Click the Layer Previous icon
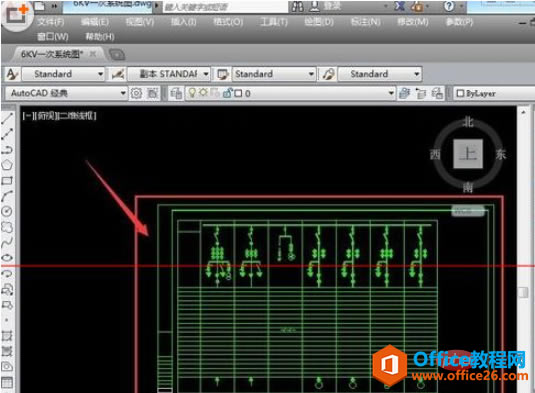 pyautogui.click(x=421, y=93)
